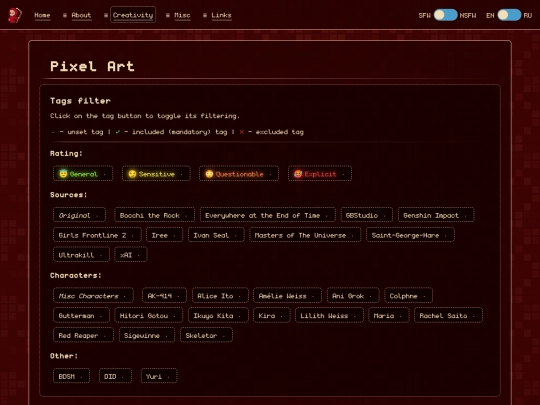This screenshot has width=540, height=405.
Task: Filter by the Original source tag
Action: click(79, 215)
